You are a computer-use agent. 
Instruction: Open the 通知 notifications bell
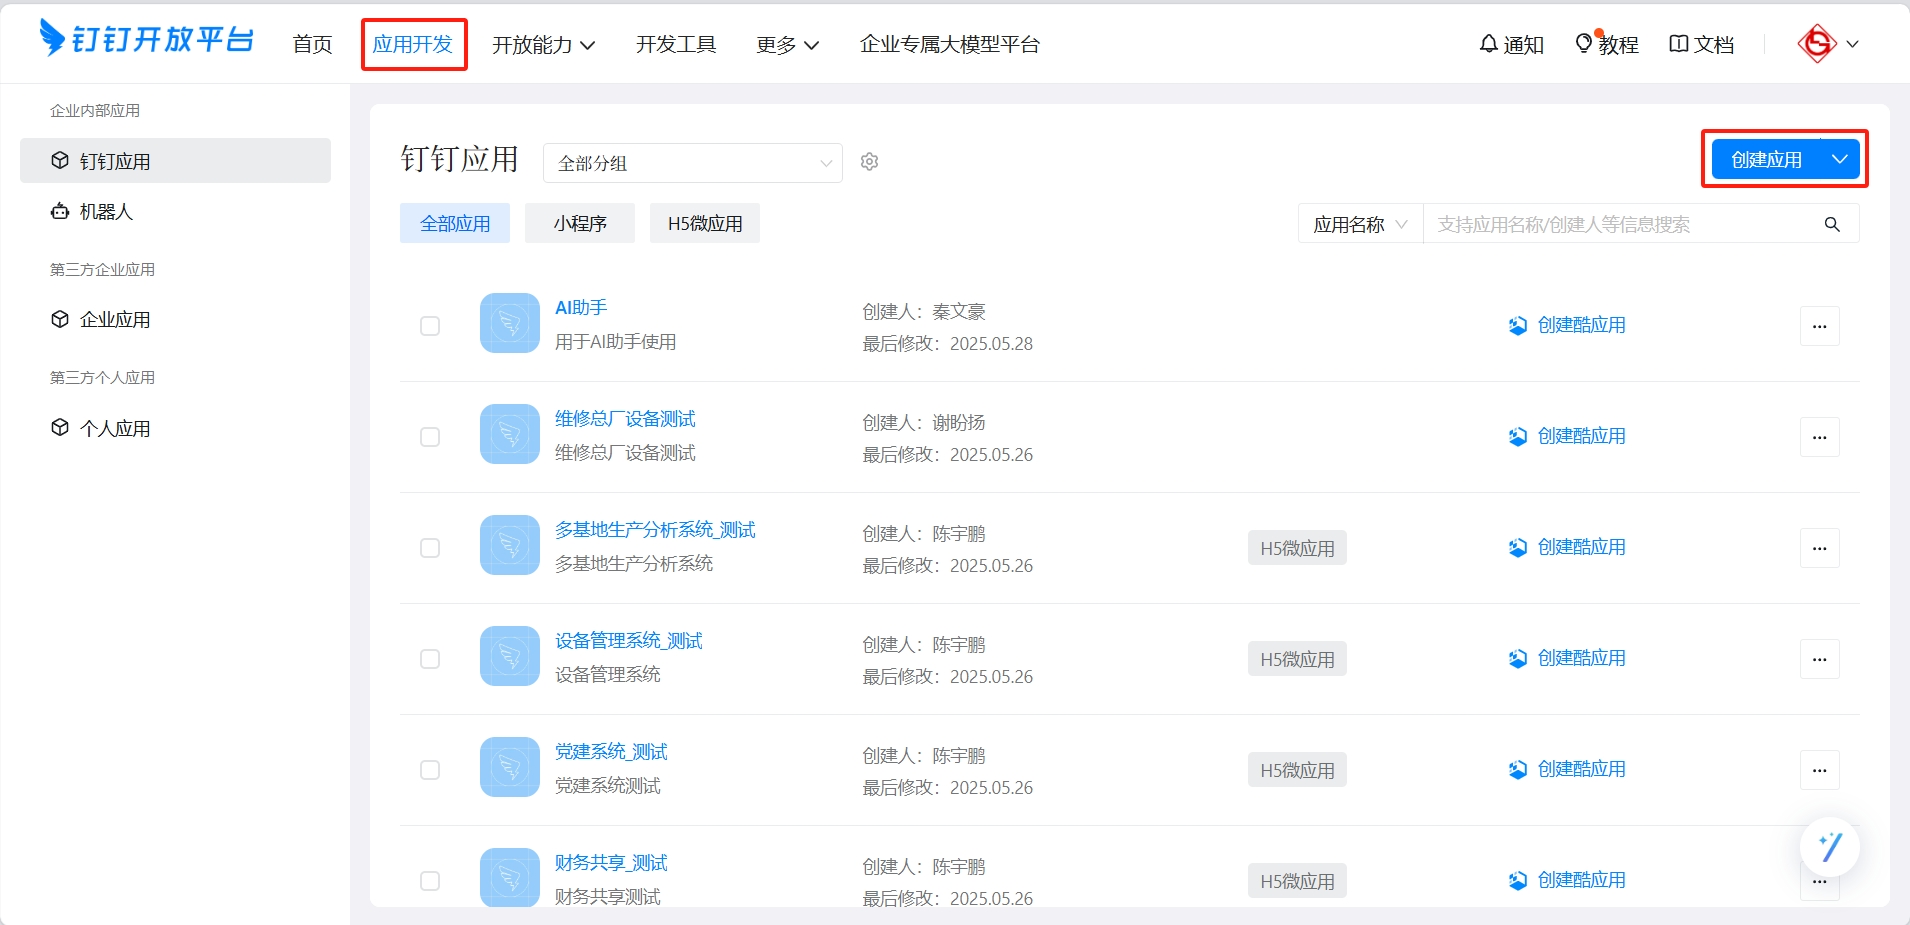(x=1511, y=44)
